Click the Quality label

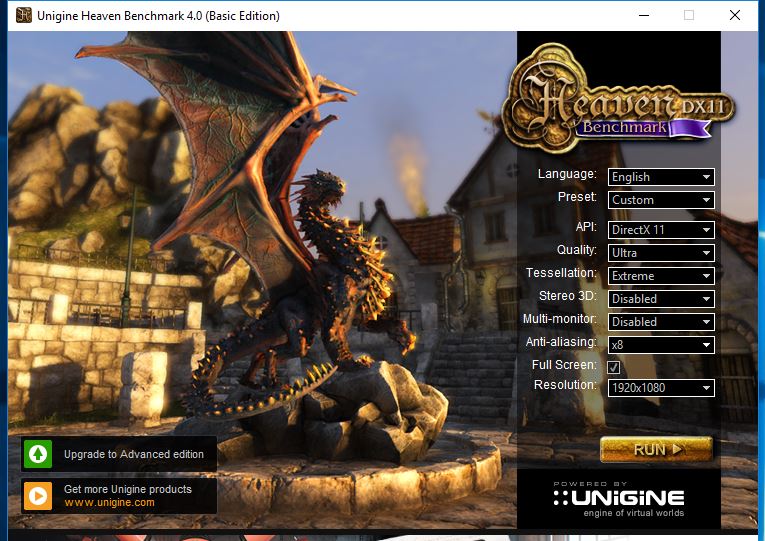[577, 250]
